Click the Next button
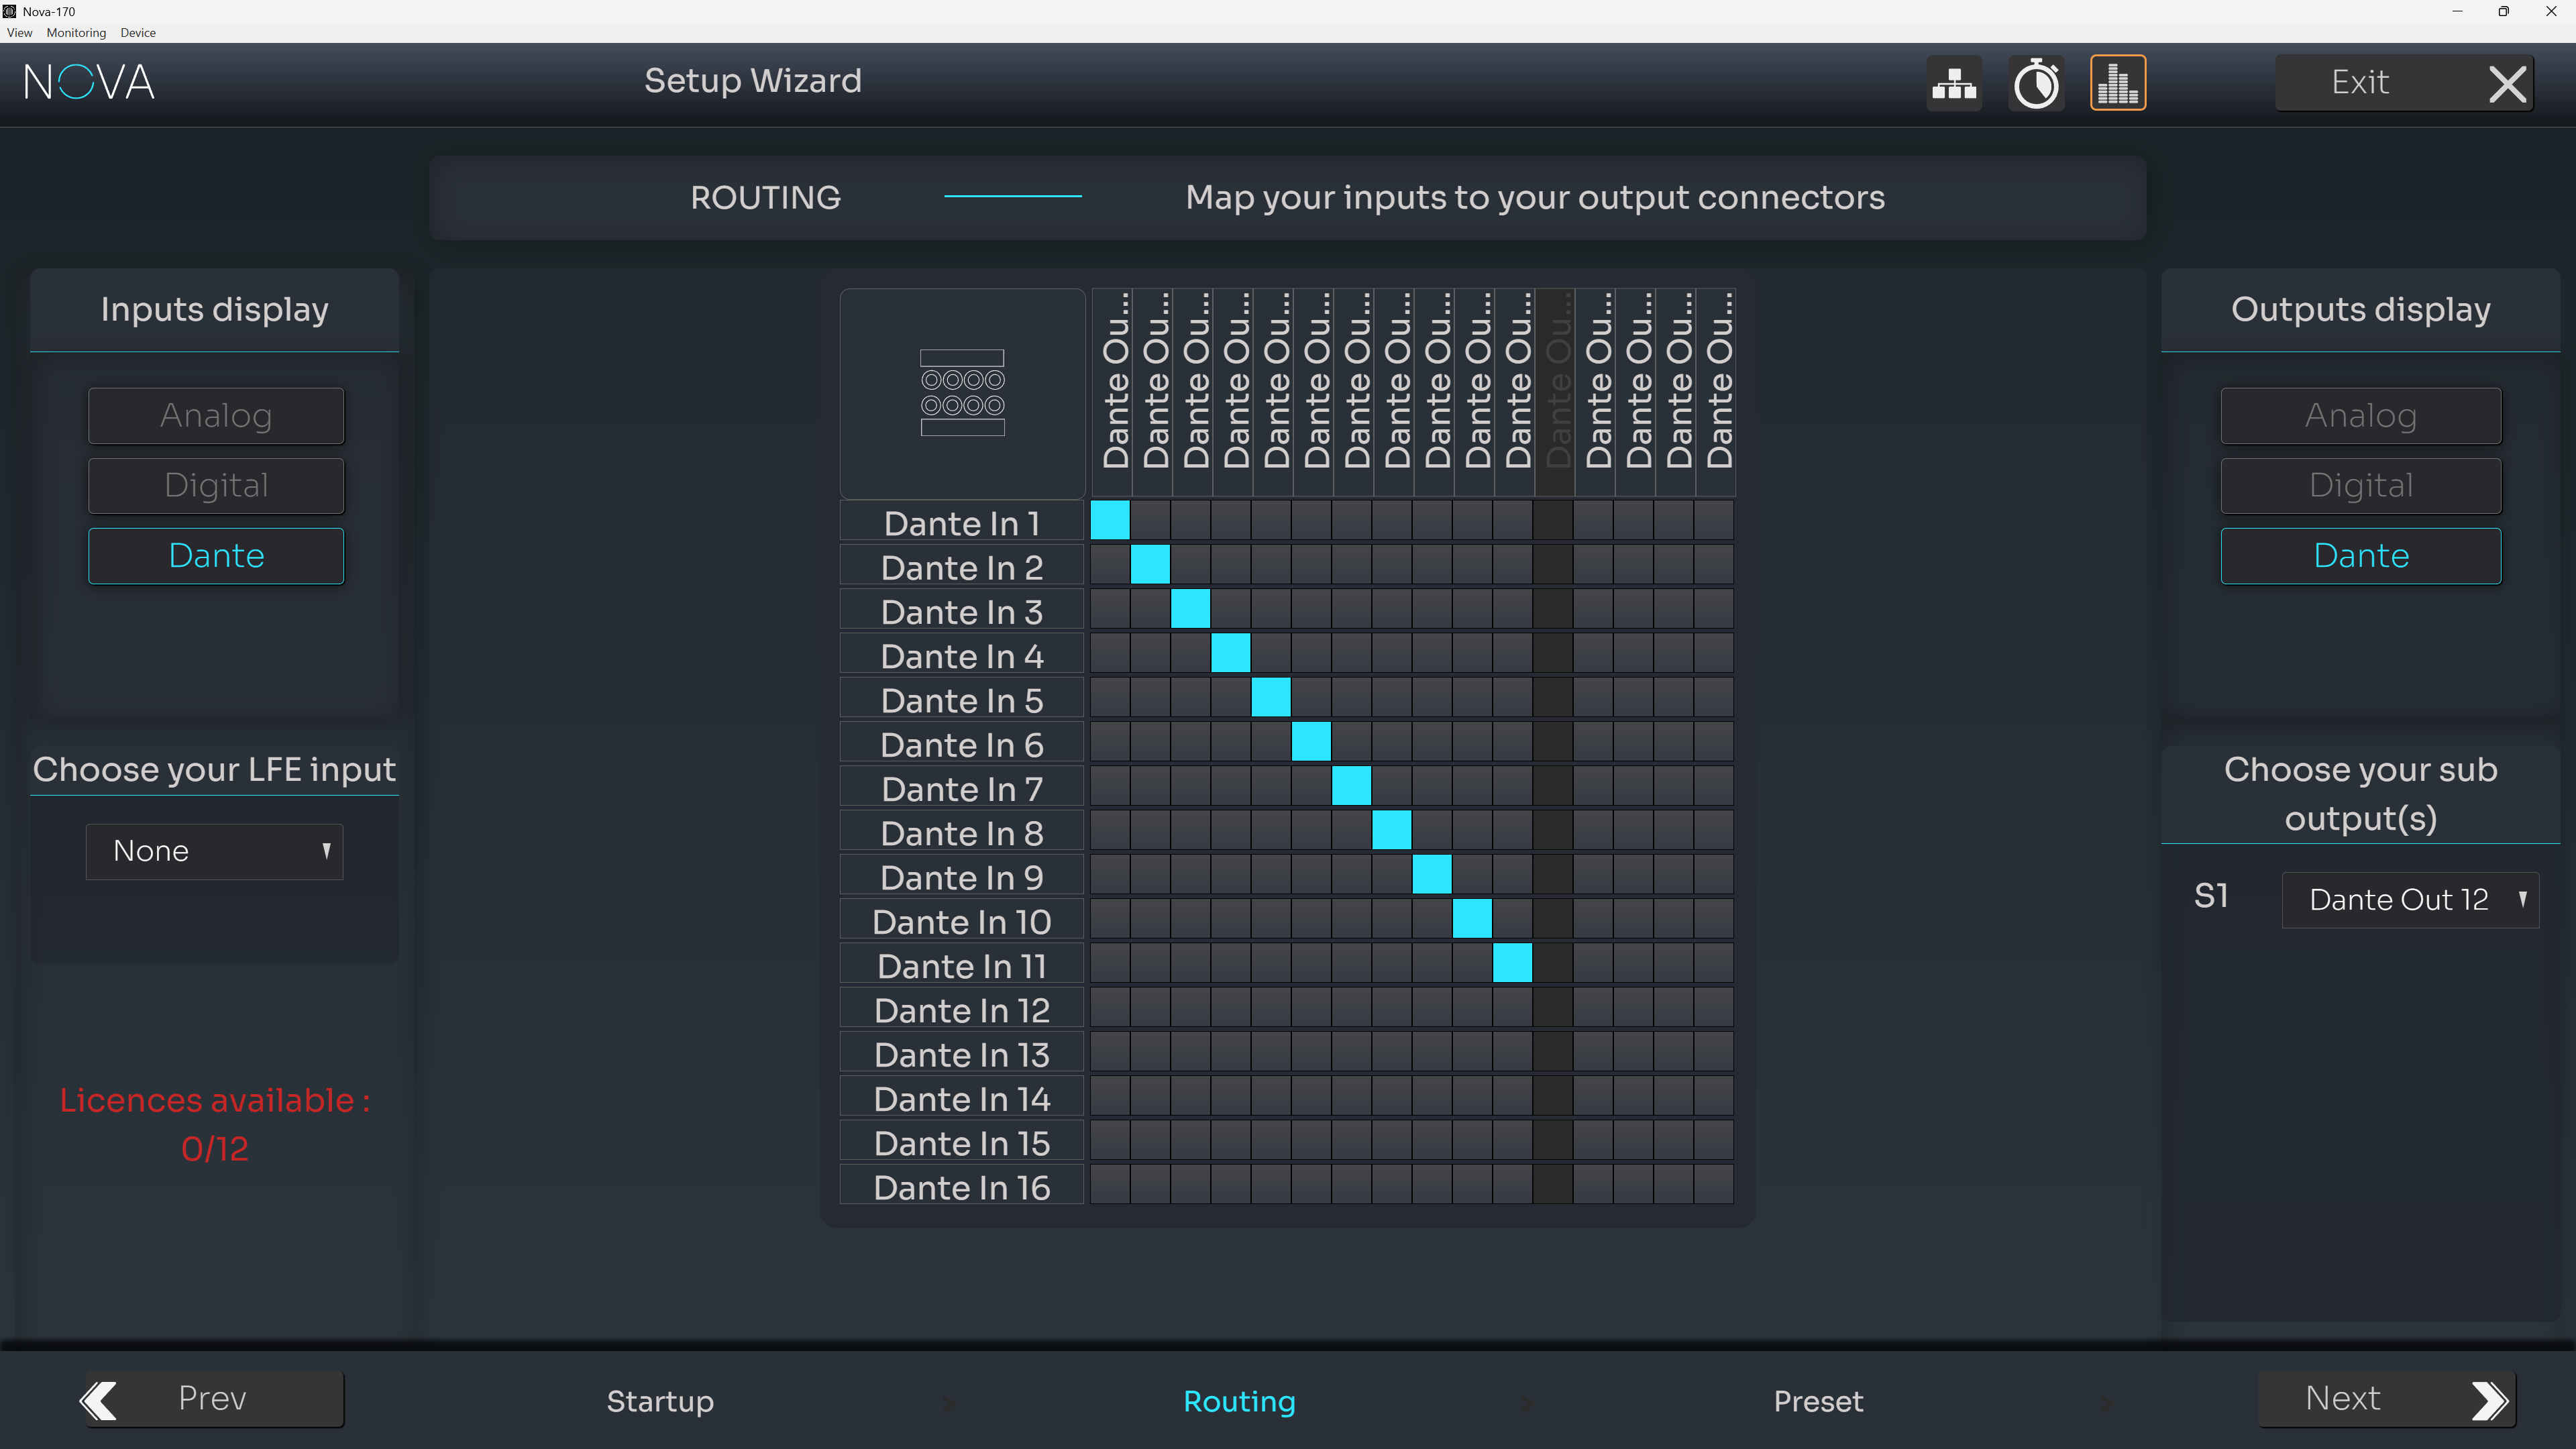 coord(2386,1399)
